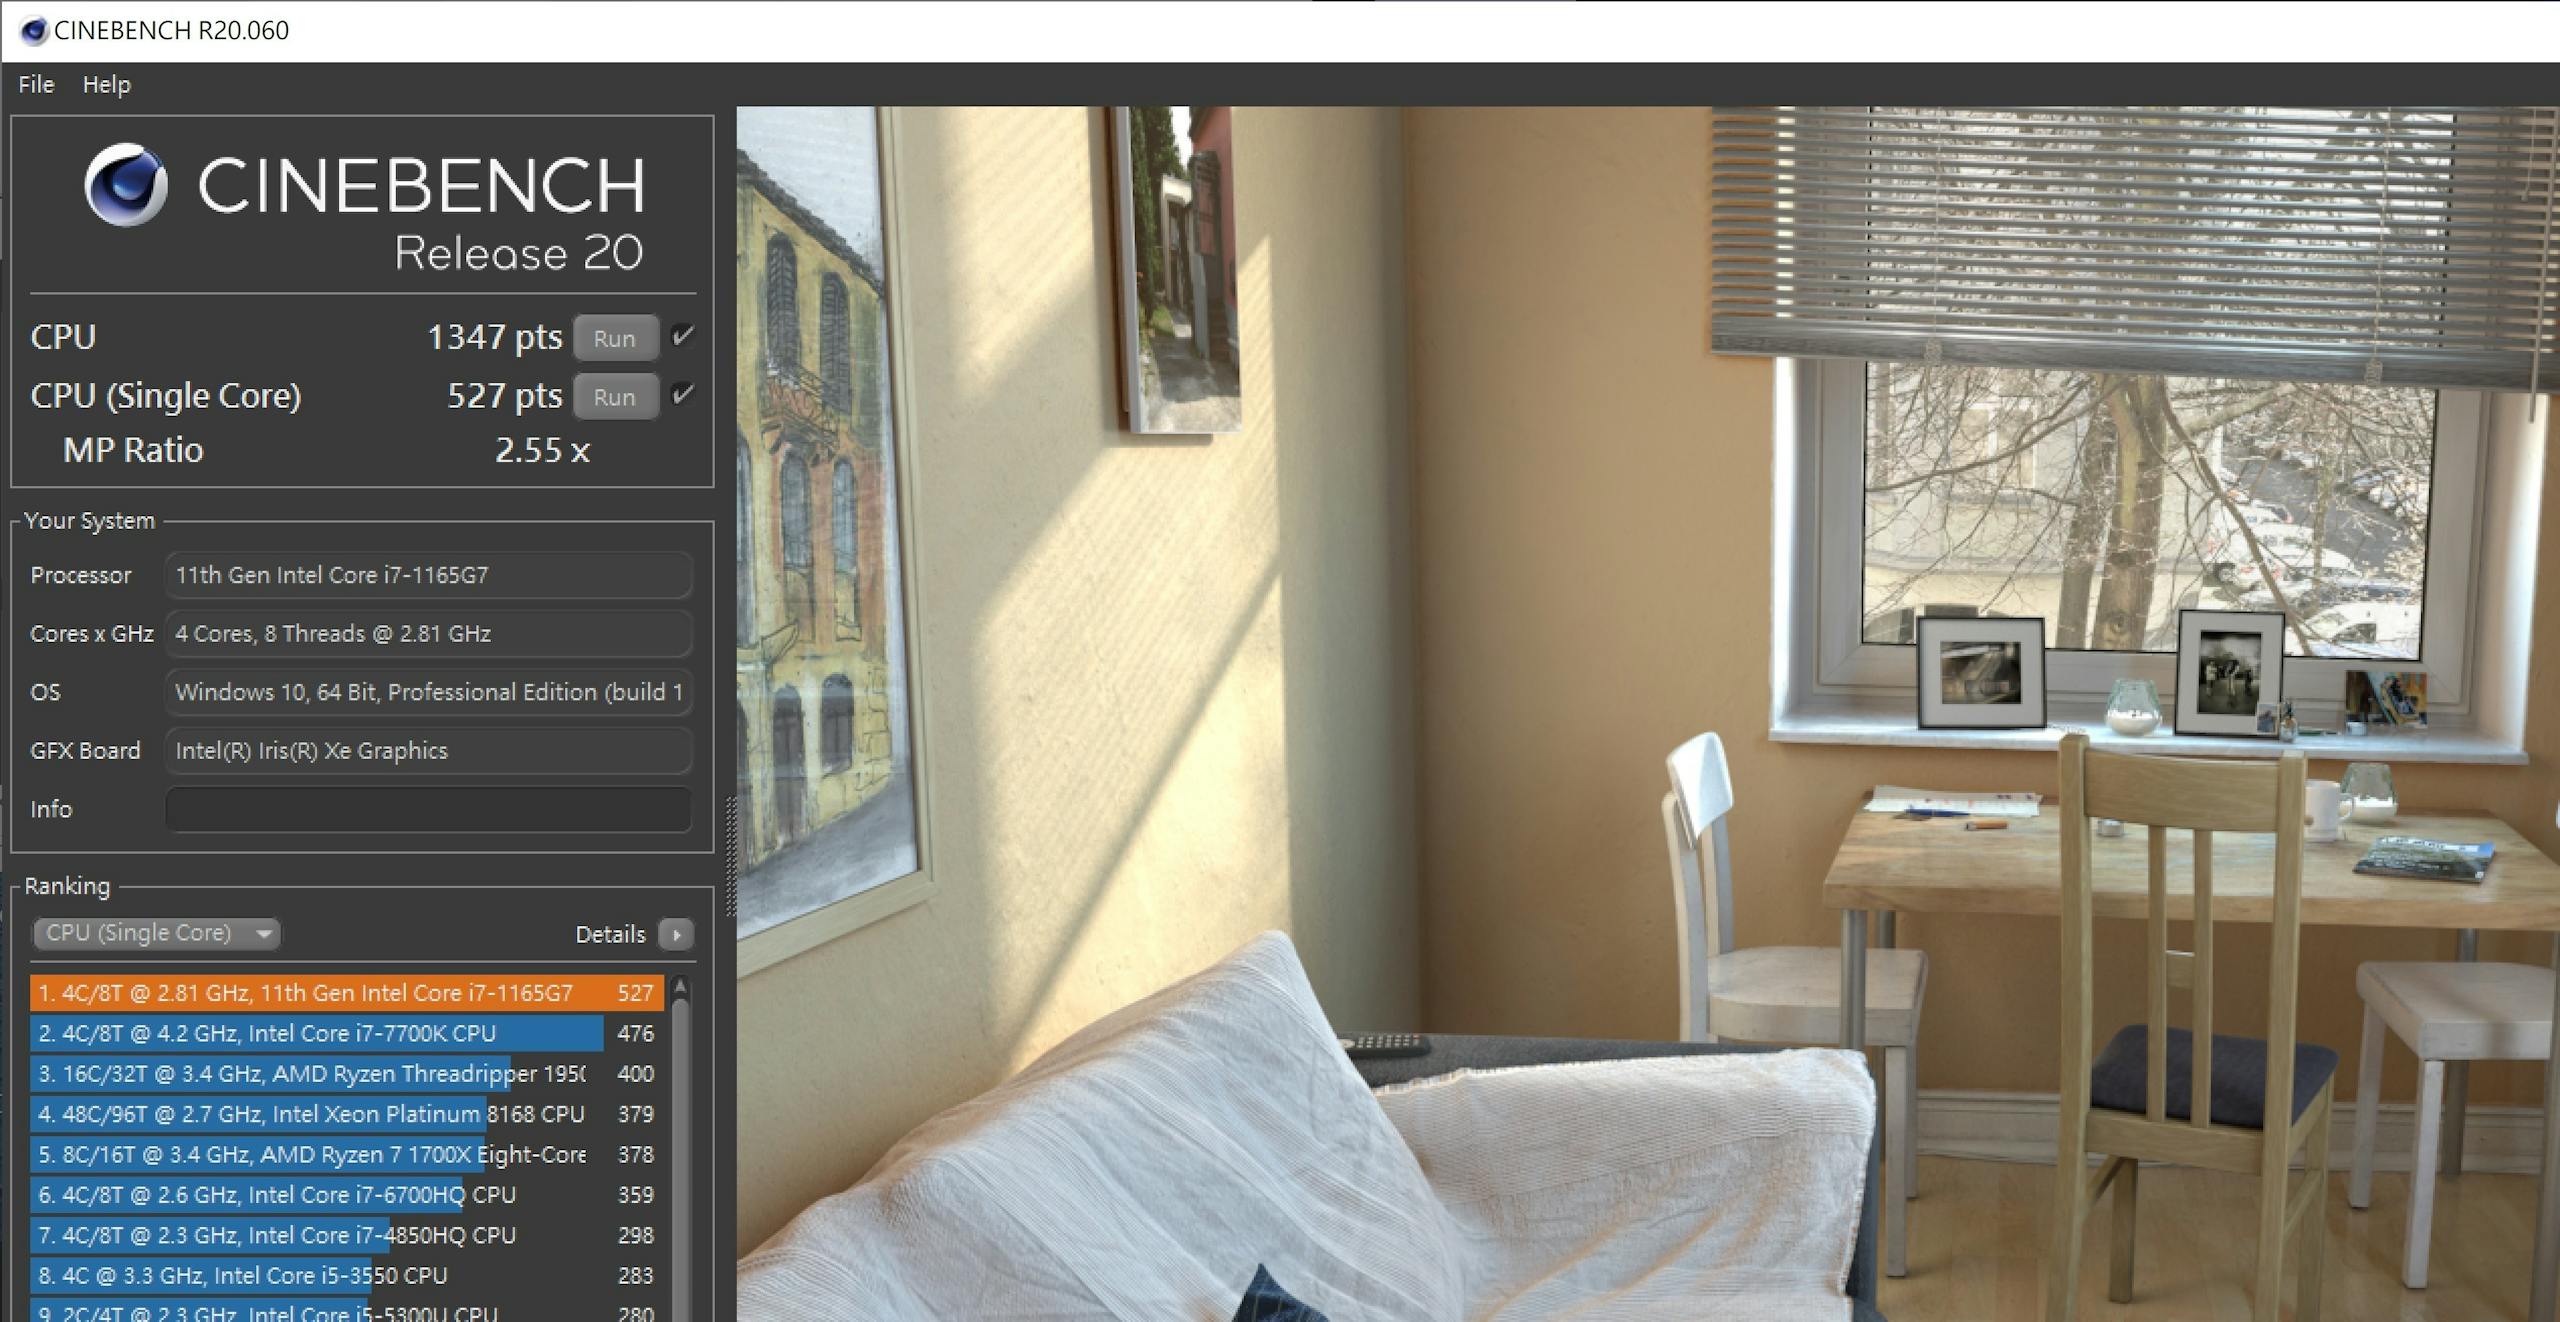Select ranking row 7 Core i7-4850HQ

click(346, 1235)
